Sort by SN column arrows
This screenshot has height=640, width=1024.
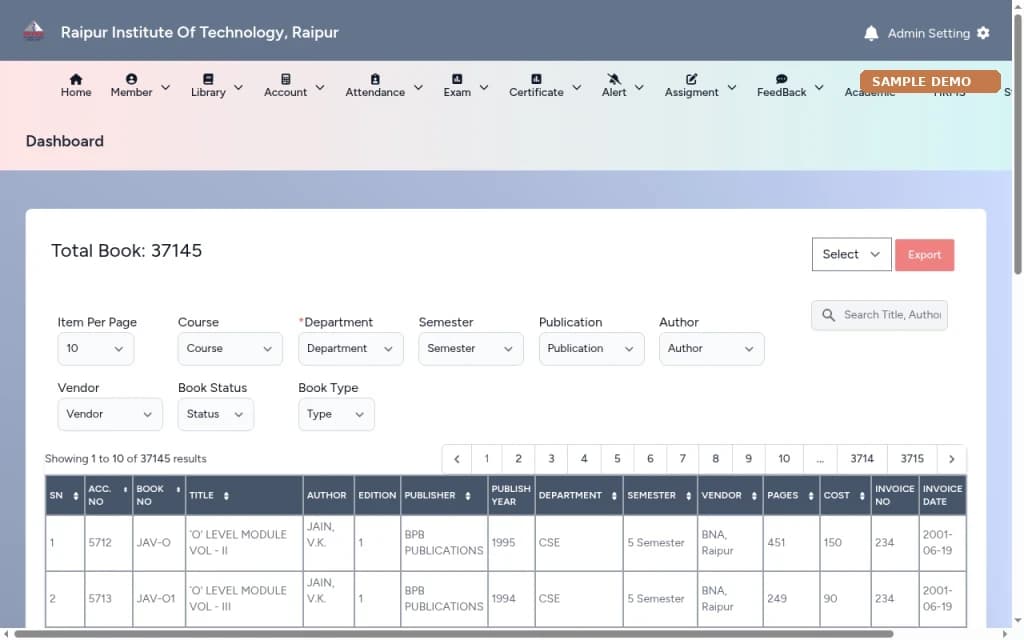76,496
